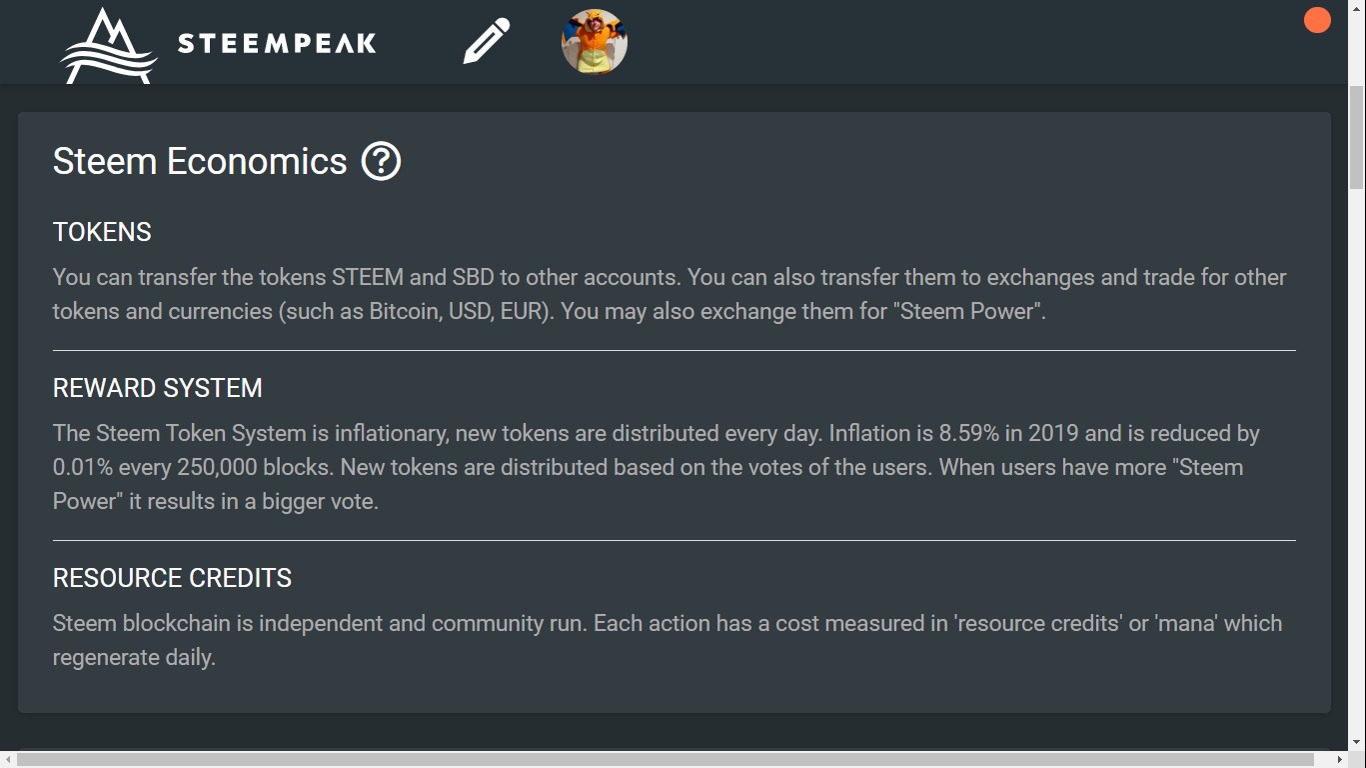
Task: Click the REWARD SYSTEM section heading
Action: (x=157, y=388)
